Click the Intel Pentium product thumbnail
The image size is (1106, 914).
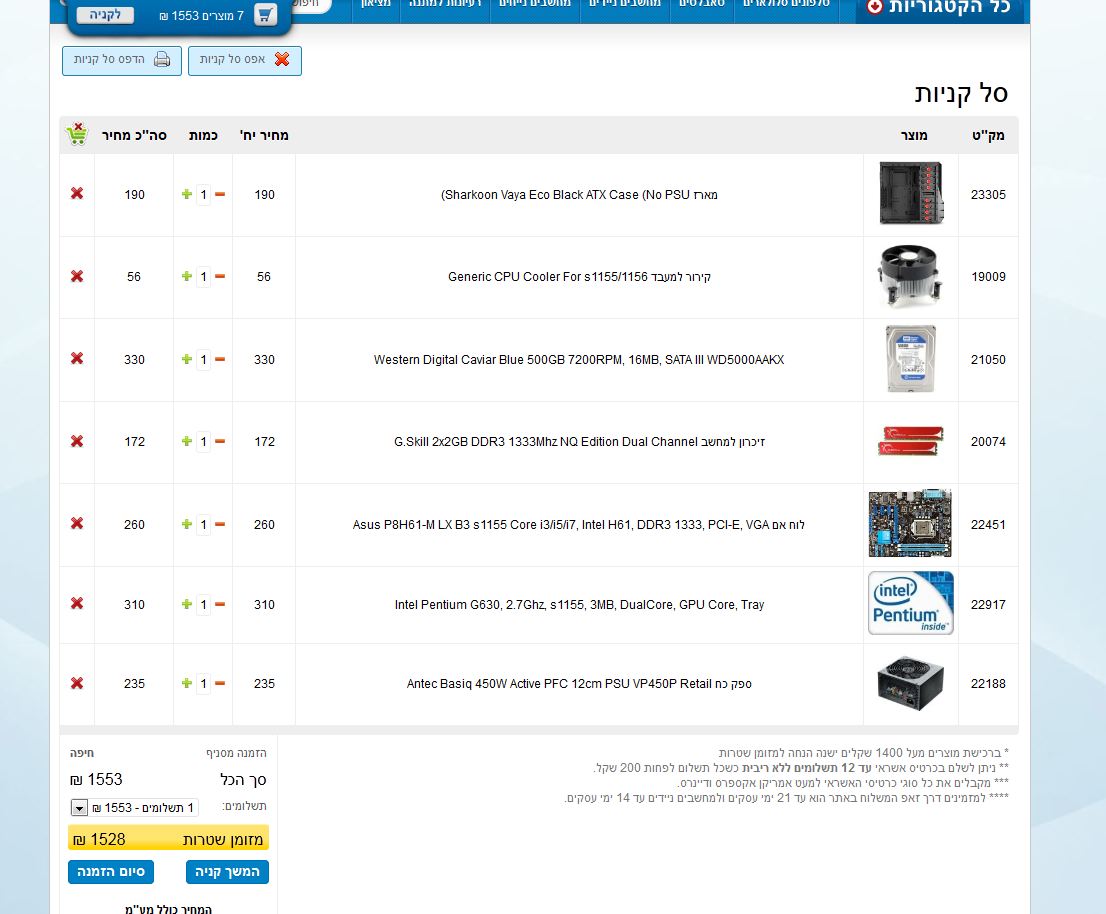tap(910, 604)
